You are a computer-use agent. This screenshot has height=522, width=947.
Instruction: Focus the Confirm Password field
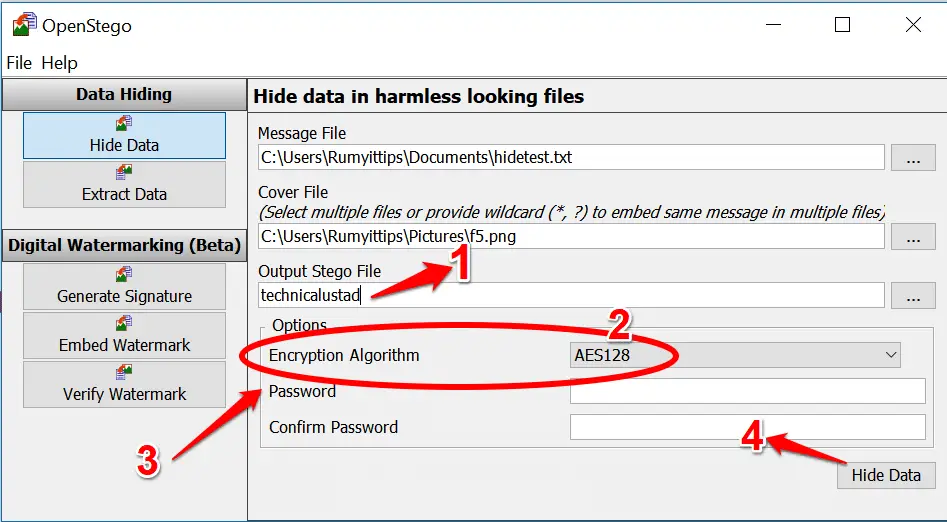[x=748, y=427]
